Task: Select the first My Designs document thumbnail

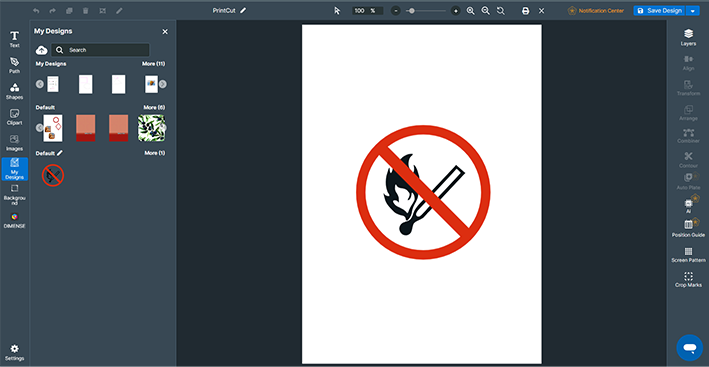Action: click(x=53, y=84)
